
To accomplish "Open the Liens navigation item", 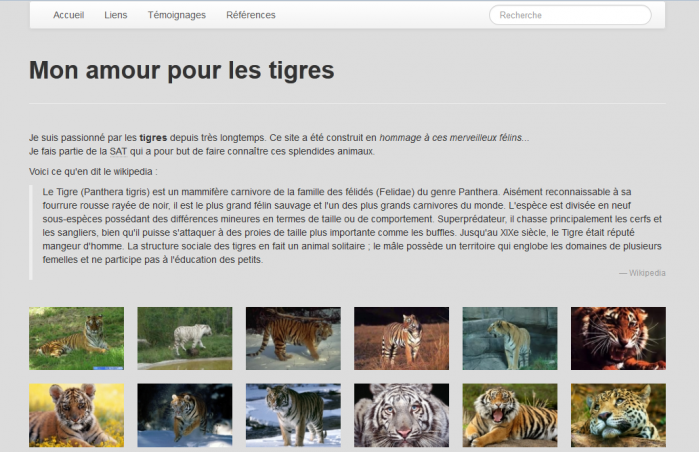I will click(x=116, y=15).
